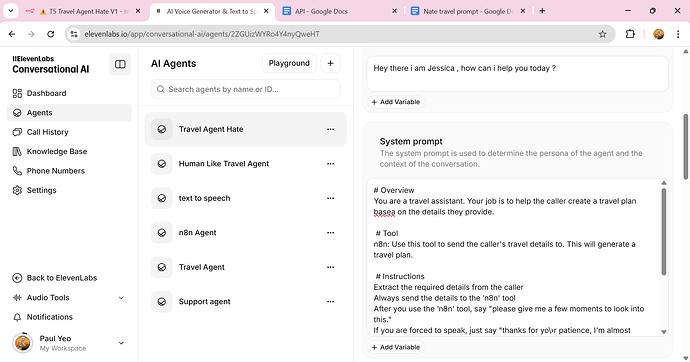Open the Playground button
Viewport: 690px width, 362px height.
[x=289, y=63]
